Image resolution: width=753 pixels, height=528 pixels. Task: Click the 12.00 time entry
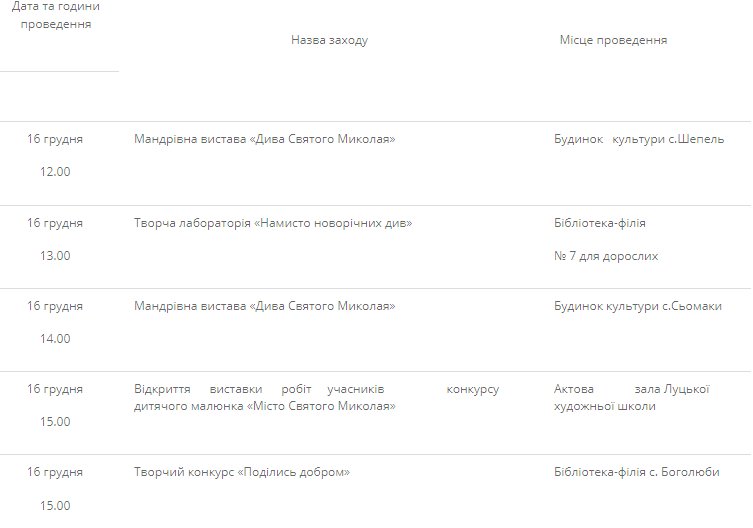(x=55, y=172)
